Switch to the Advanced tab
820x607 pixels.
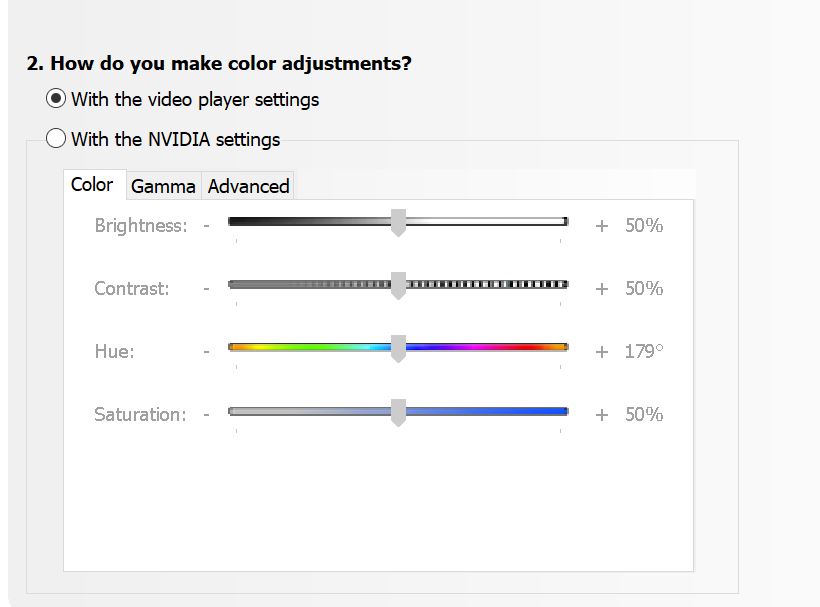pos(248,186)
